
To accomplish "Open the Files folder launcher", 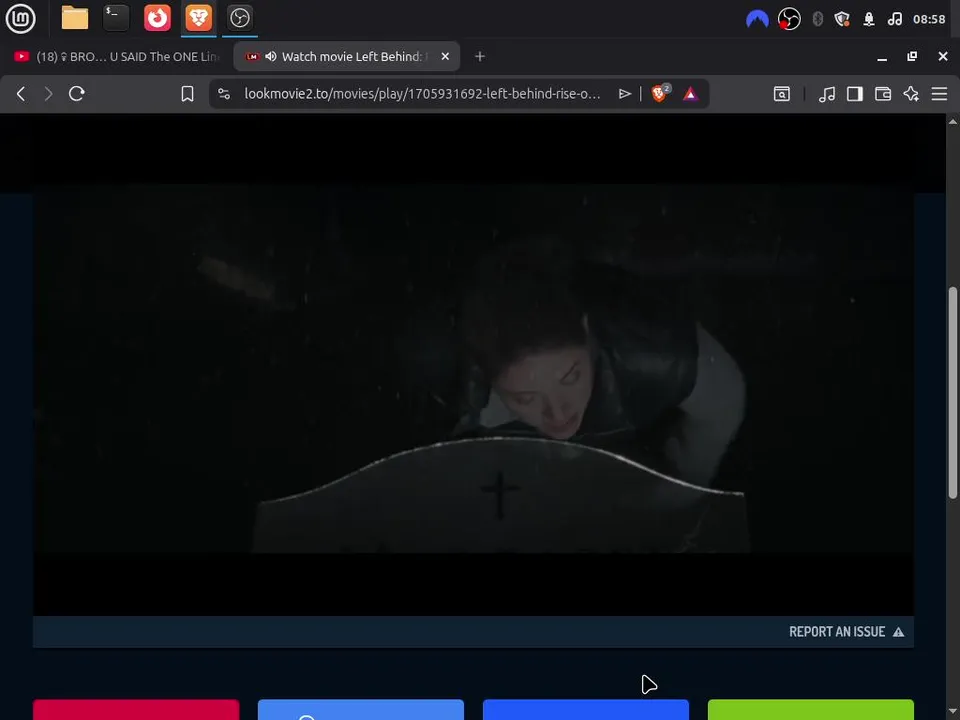I will click(75, 18).
